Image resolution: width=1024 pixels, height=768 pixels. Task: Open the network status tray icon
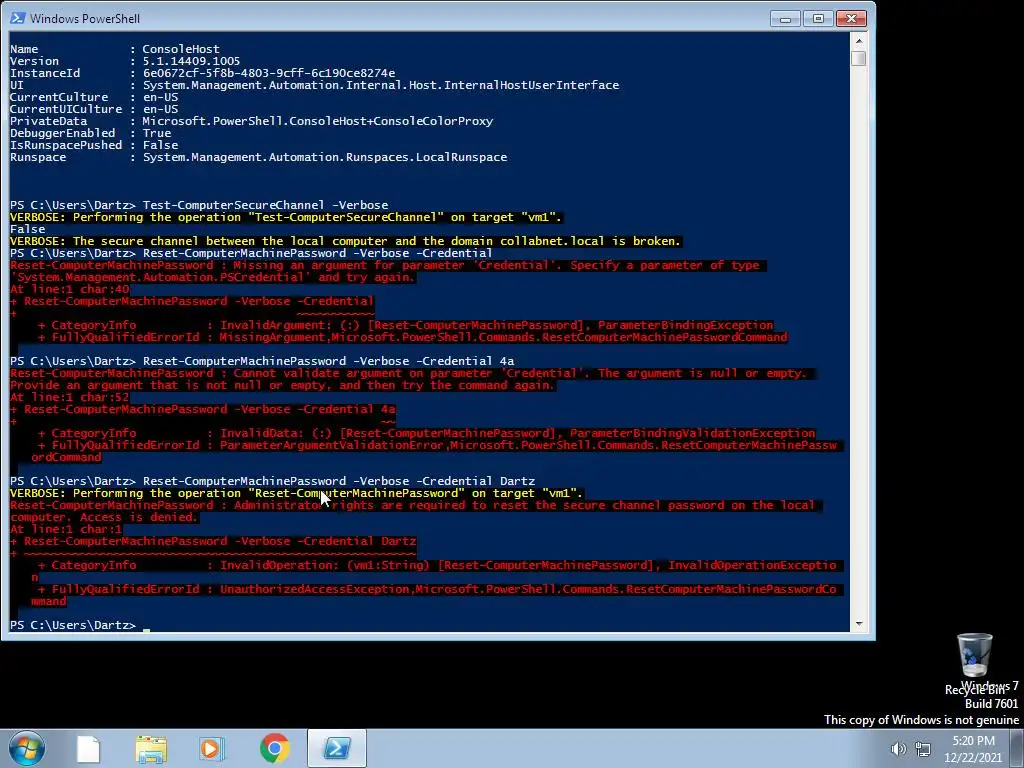coord(923,749)
